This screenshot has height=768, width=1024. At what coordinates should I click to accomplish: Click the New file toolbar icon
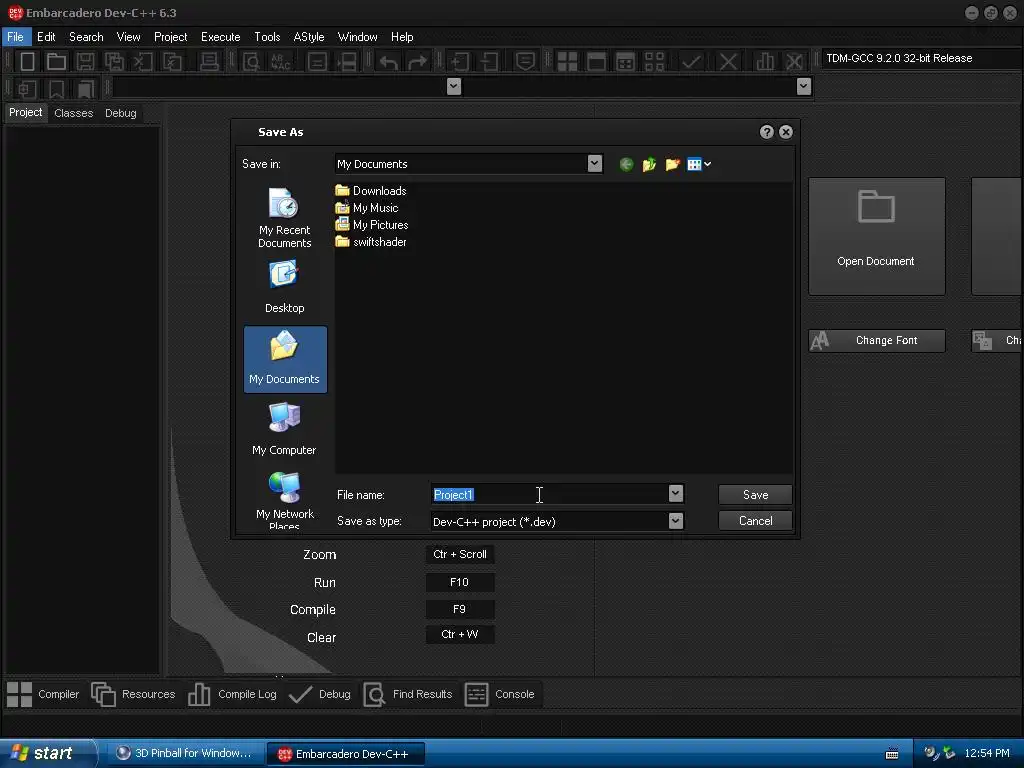(x=27, y=62)
